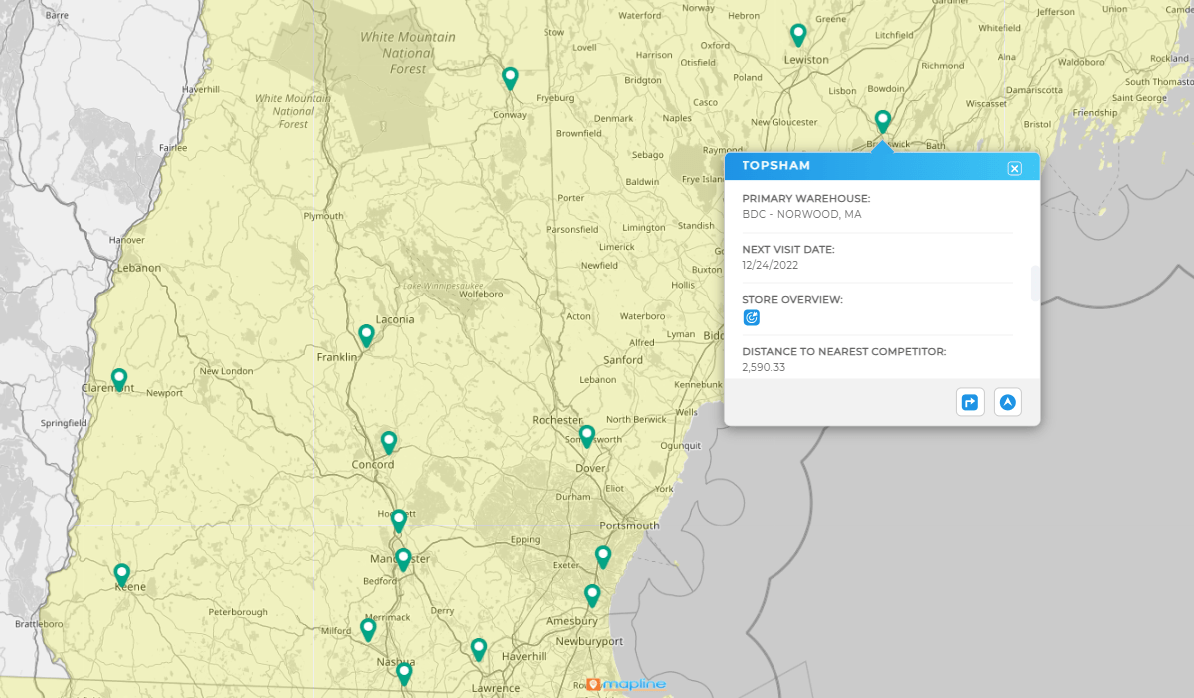The height and width of the screenshot is (698, 1194).
Task: Select the highlighted Brunswick map pin
Action: (x=881, y=121)
